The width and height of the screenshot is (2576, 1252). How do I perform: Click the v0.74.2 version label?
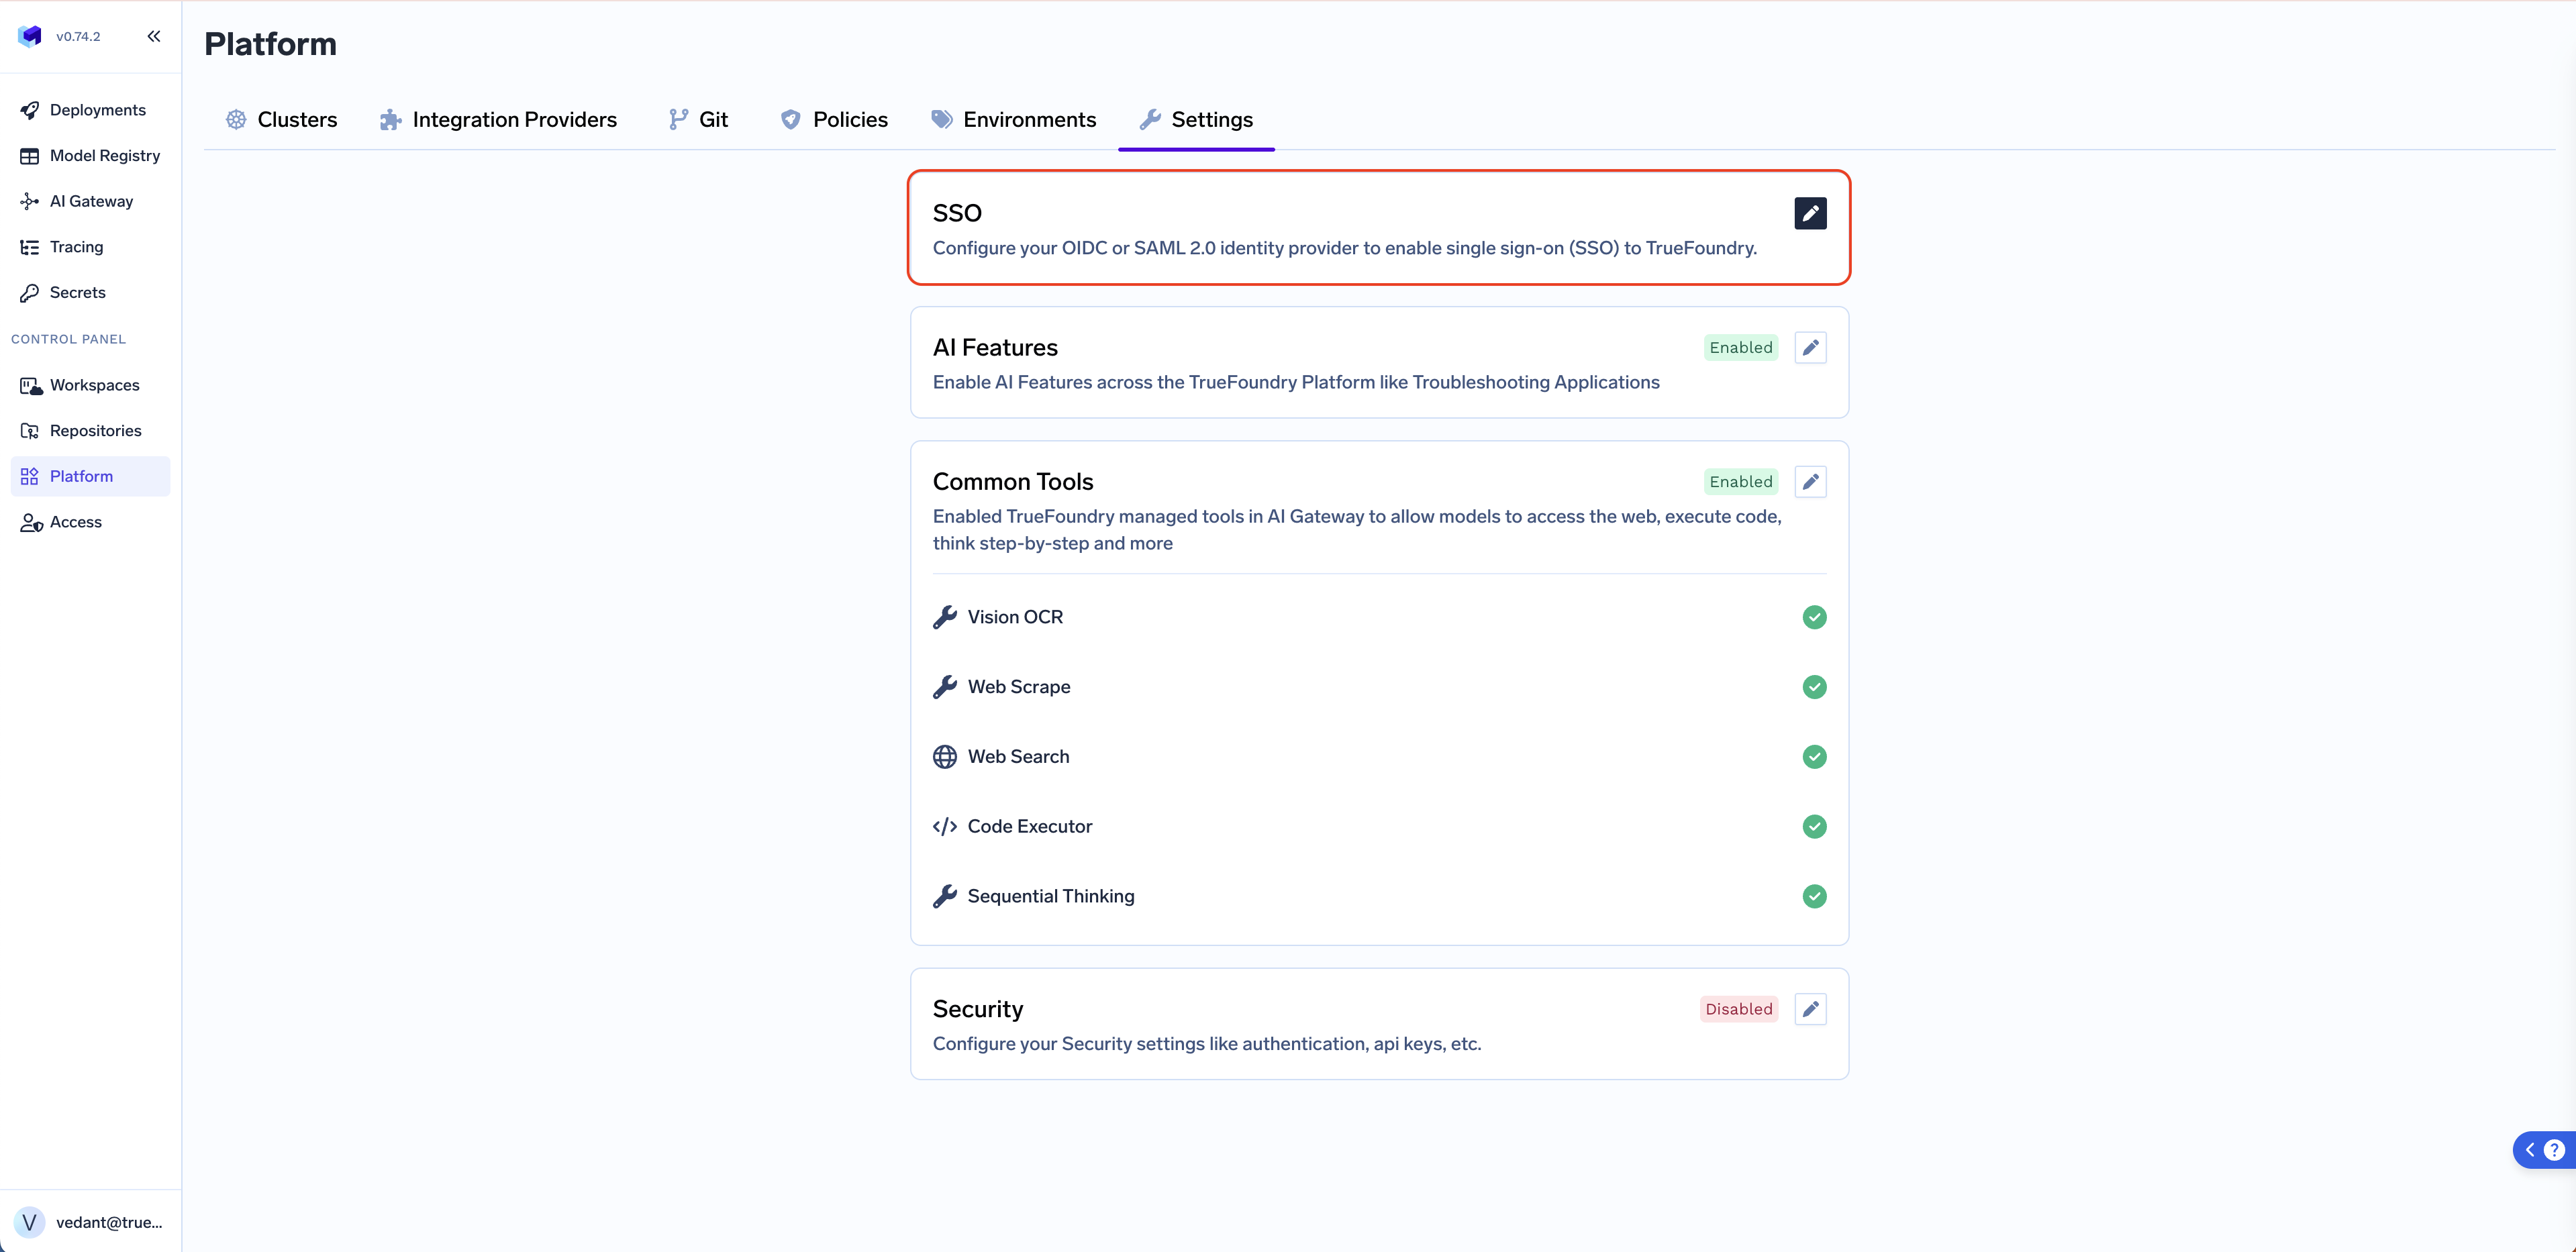pos(78,37)
